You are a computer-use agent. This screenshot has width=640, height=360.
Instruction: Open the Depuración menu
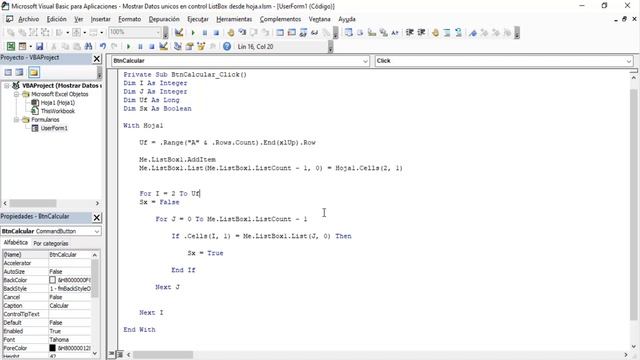pos(164,19)
